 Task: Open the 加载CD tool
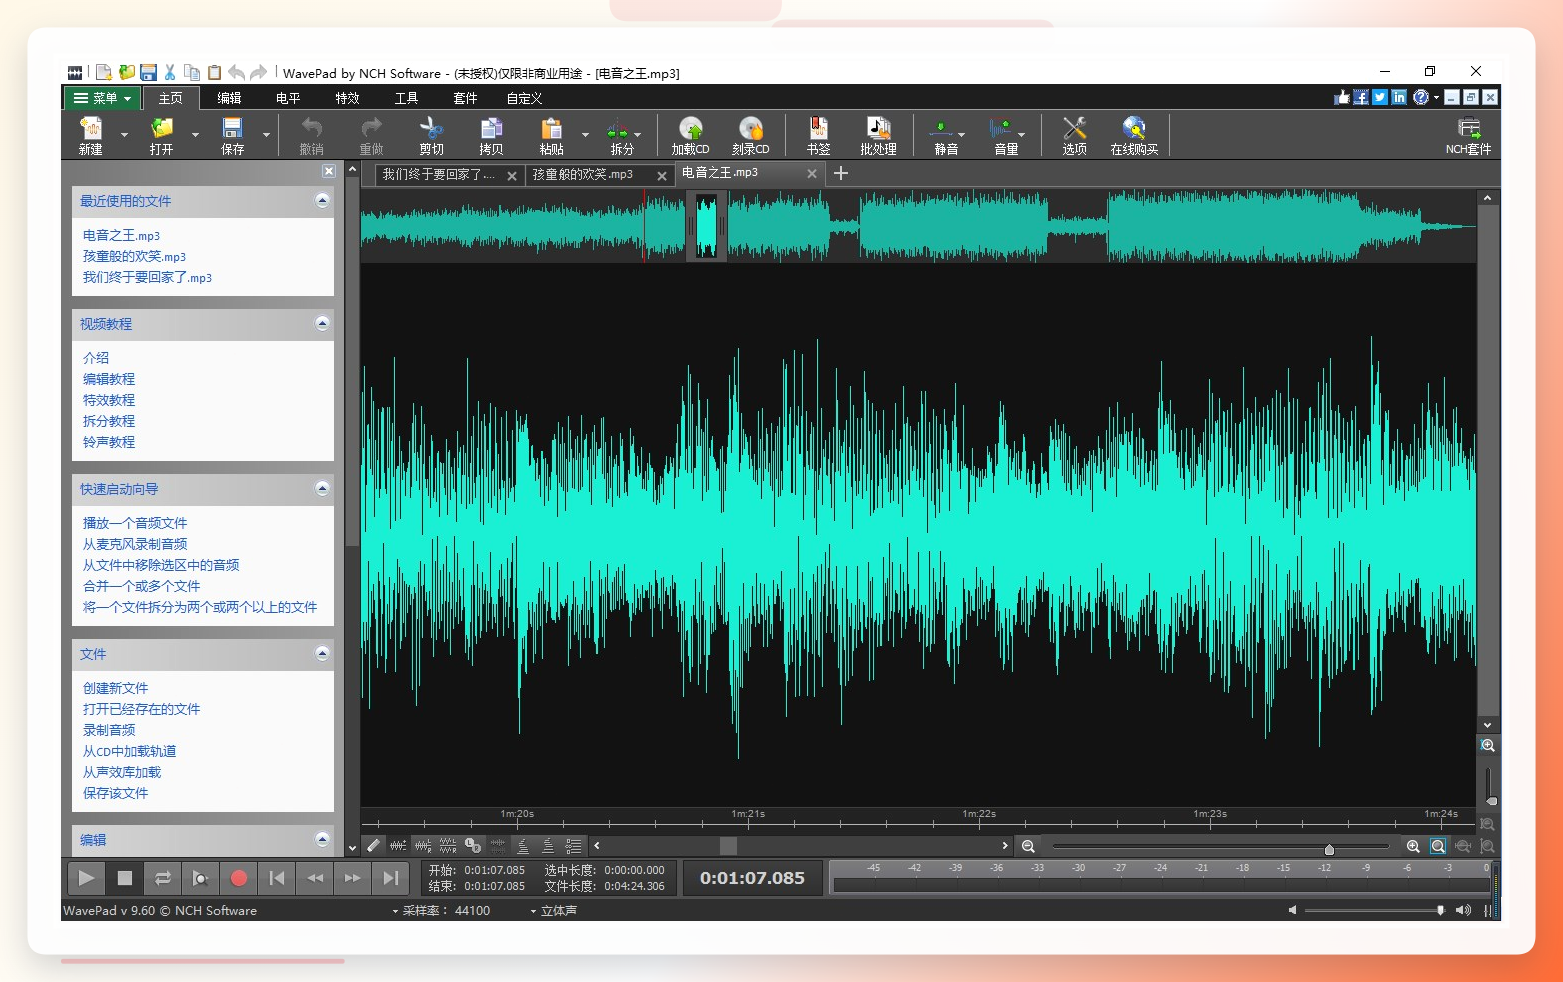pos(690,135)
